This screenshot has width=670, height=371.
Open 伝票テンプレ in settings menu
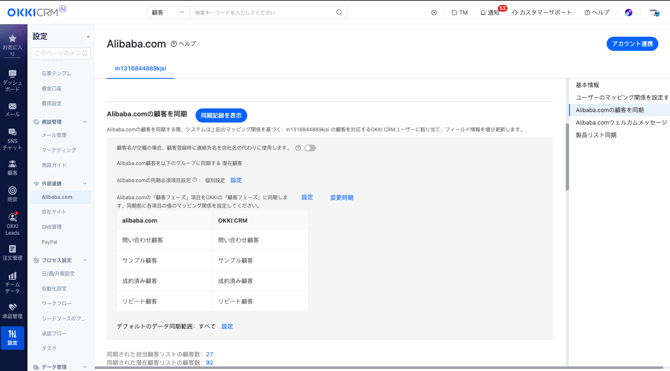pos(56,74)
